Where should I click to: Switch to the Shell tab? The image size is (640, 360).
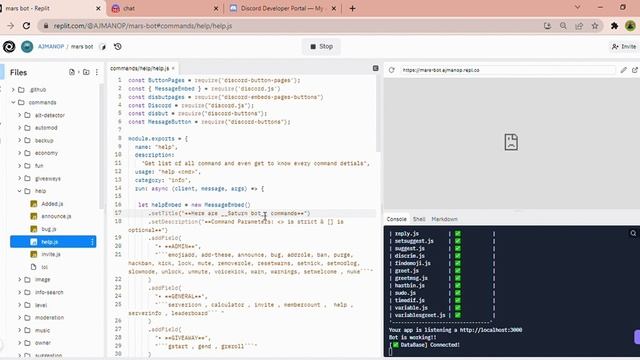point(419,219)
